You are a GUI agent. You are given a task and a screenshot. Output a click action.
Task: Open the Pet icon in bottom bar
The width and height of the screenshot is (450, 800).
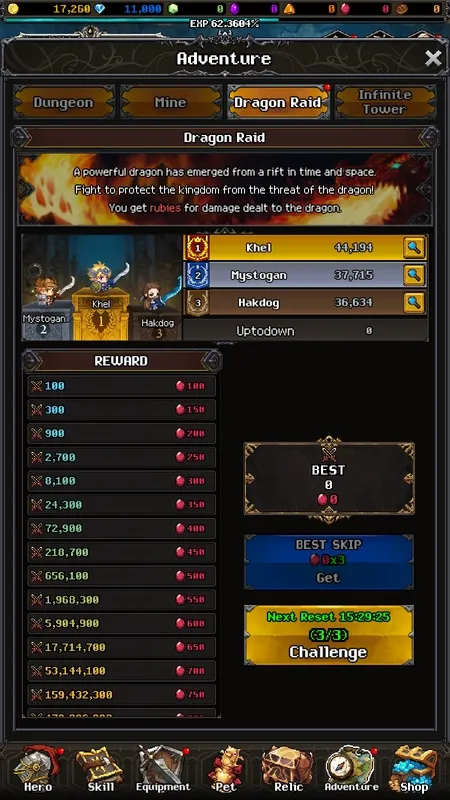(x=226, y=769)
